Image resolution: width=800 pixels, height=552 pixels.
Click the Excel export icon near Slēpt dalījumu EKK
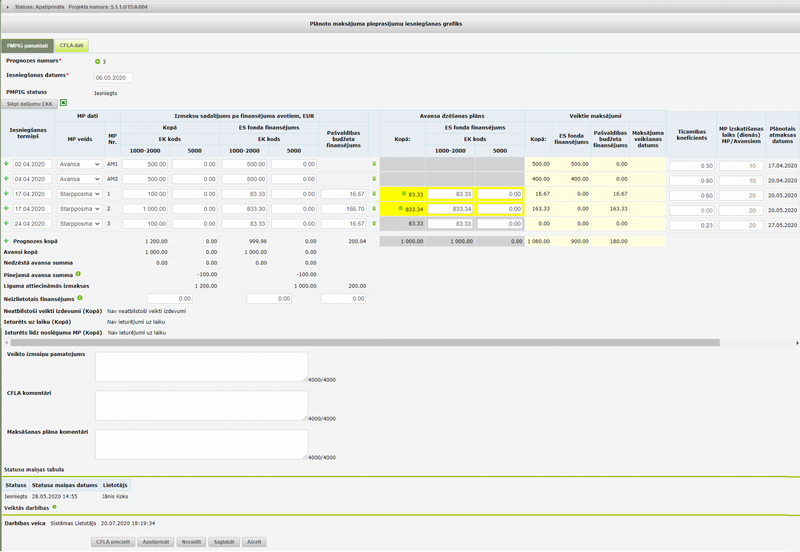63,102
